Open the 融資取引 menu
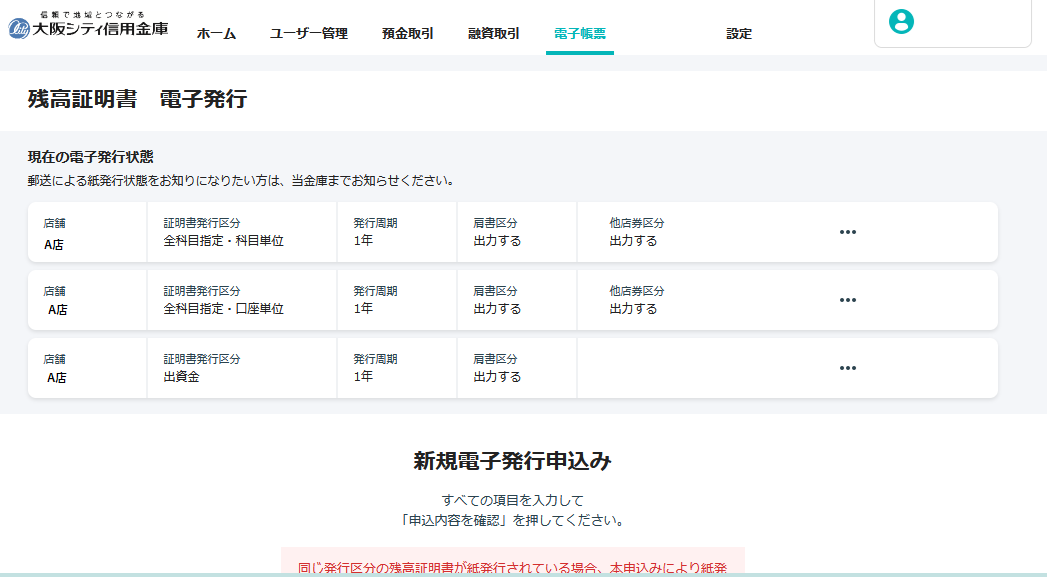The width and height of the screenshot is (1047, 577). [x=493, y=33]
